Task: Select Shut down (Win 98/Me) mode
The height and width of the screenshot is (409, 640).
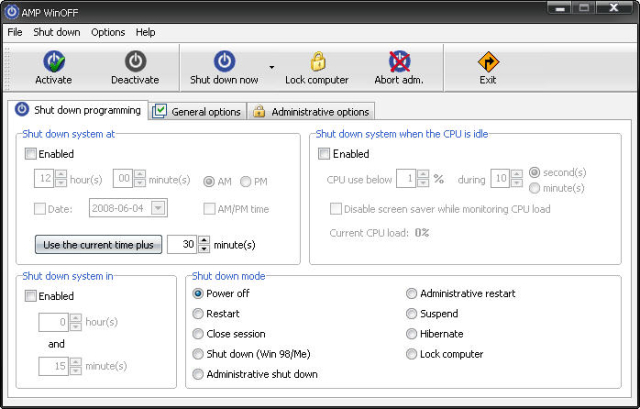Action: coord(198,354)
